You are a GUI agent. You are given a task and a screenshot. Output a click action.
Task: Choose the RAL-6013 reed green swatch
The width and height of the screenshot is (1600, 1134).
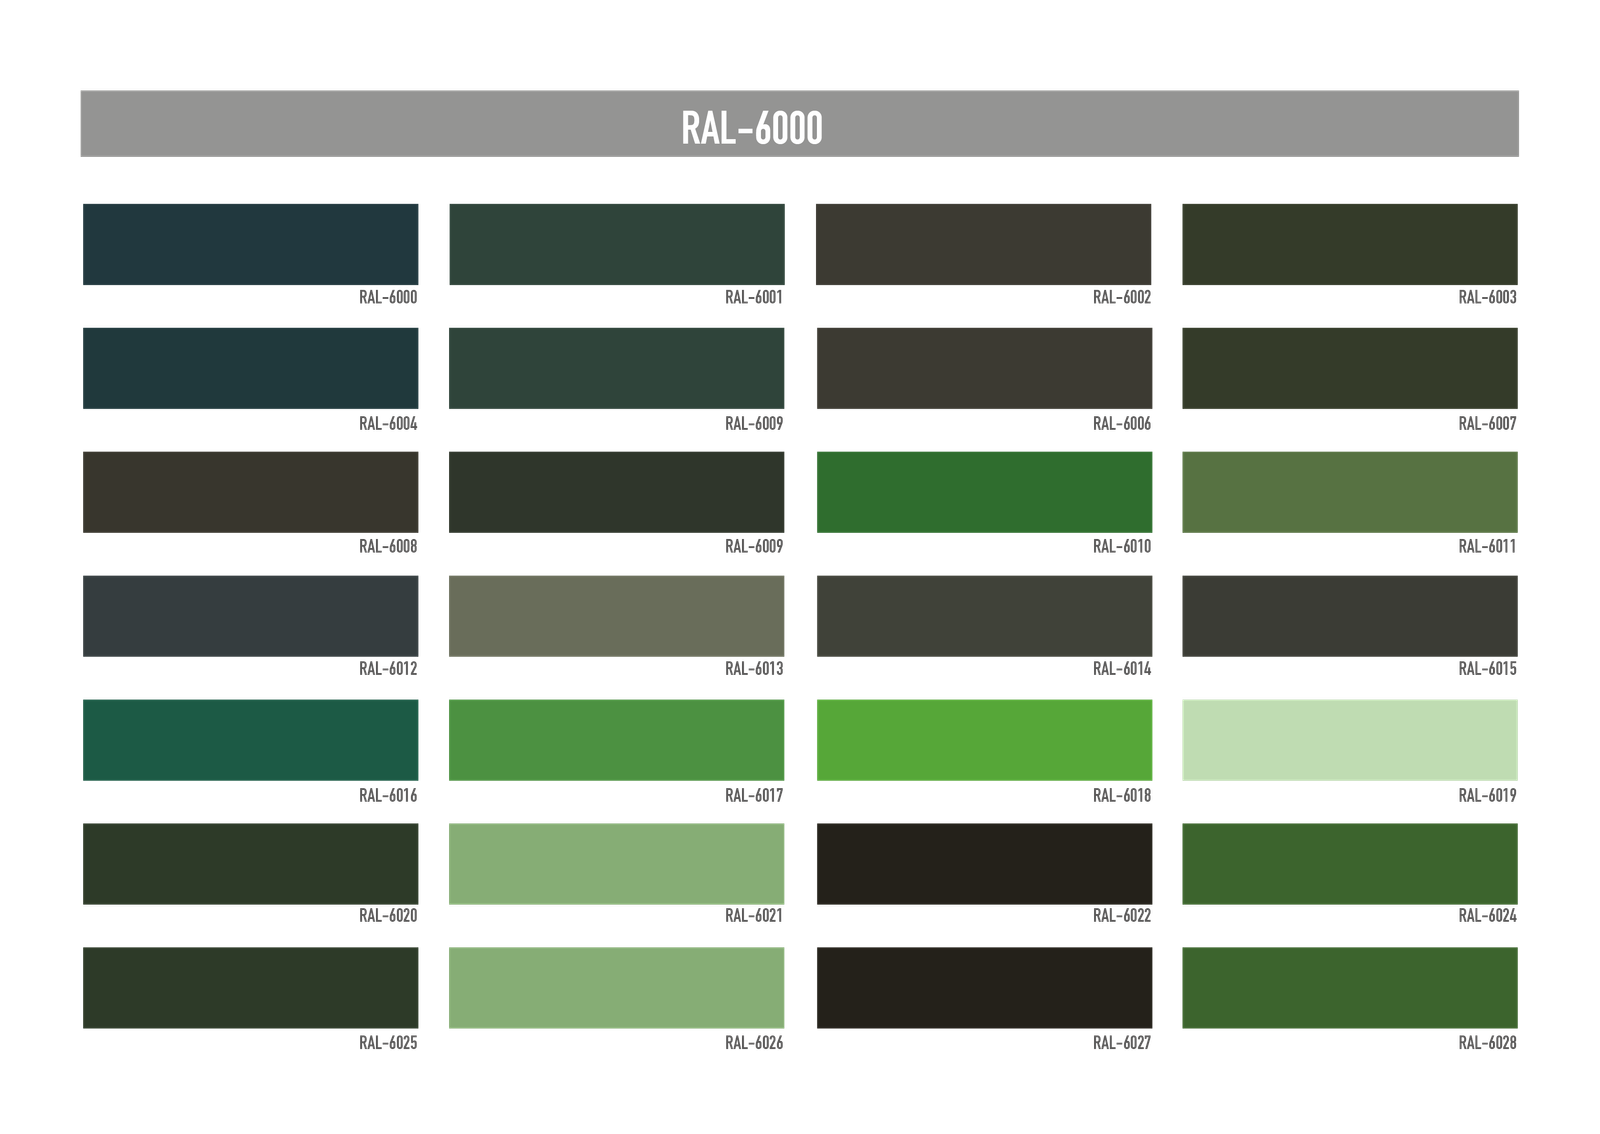[x=617, y=616]
